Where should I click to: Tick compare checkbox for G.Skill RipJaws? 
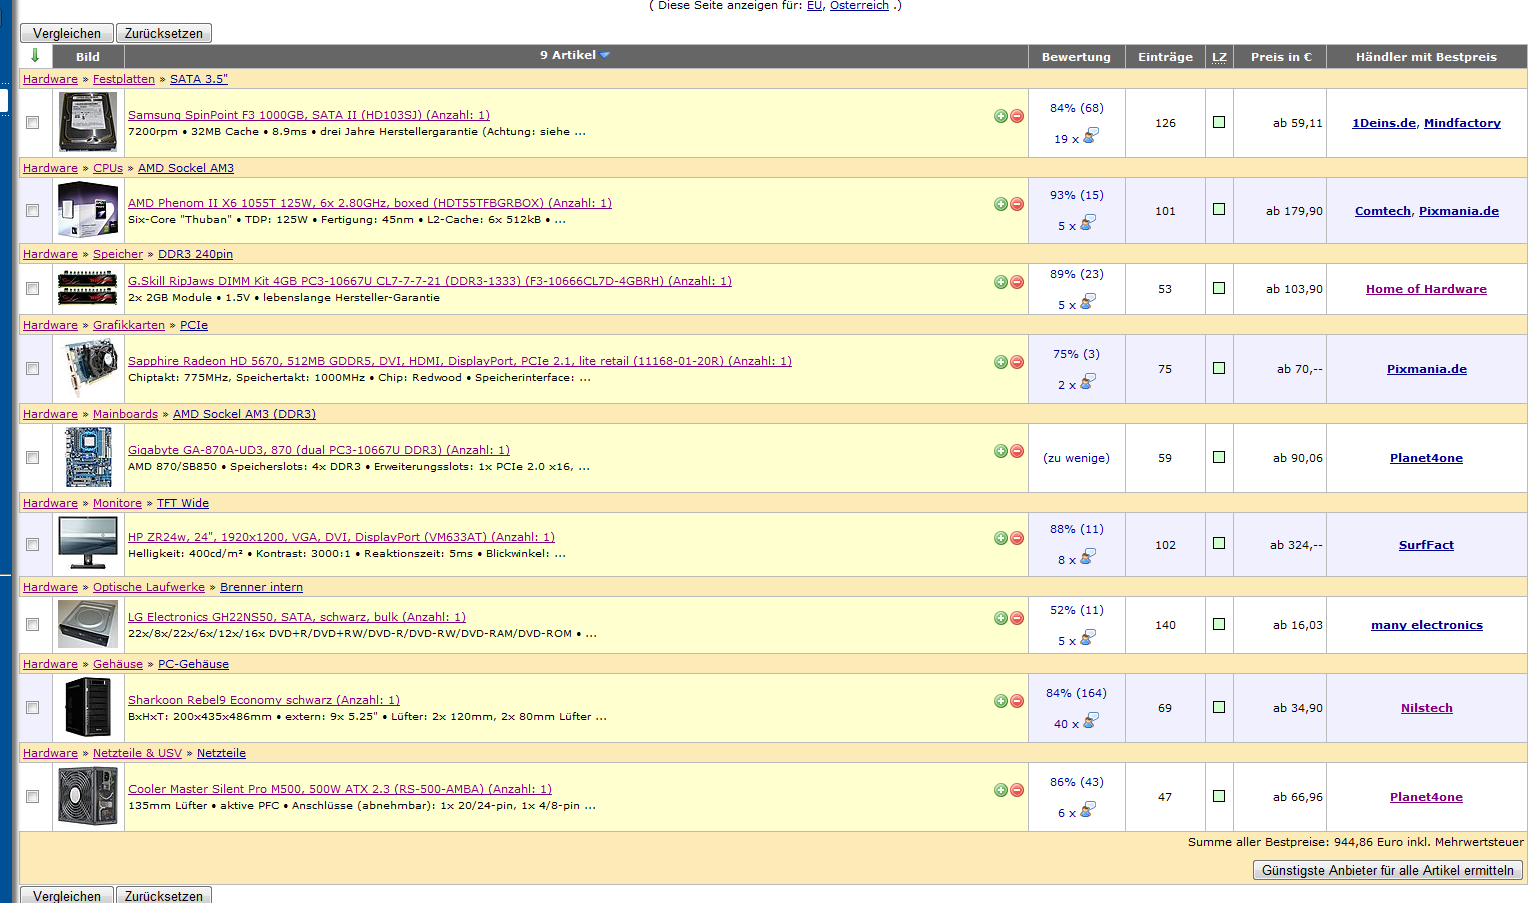point(33,288)
